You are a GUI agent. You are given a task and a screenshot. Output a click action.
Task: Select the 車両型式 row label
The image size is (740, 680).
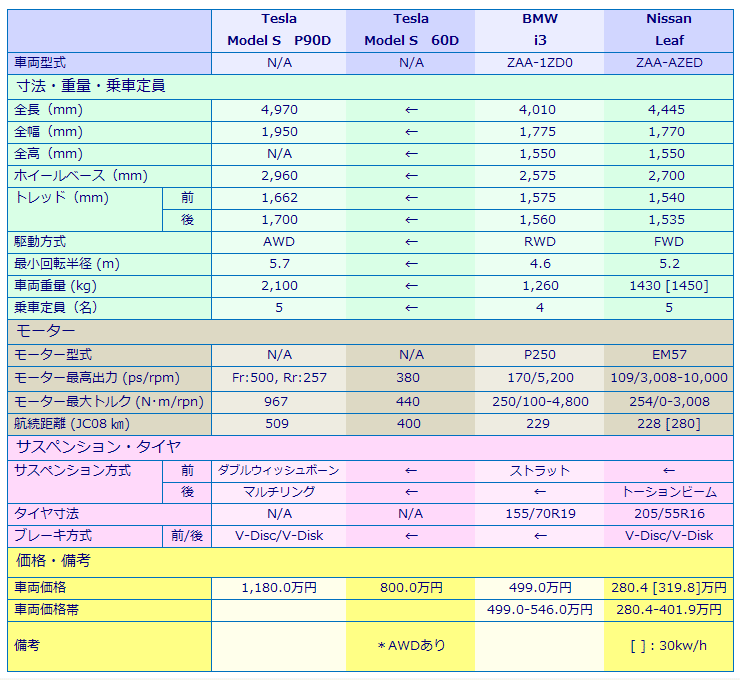point(109,63)
